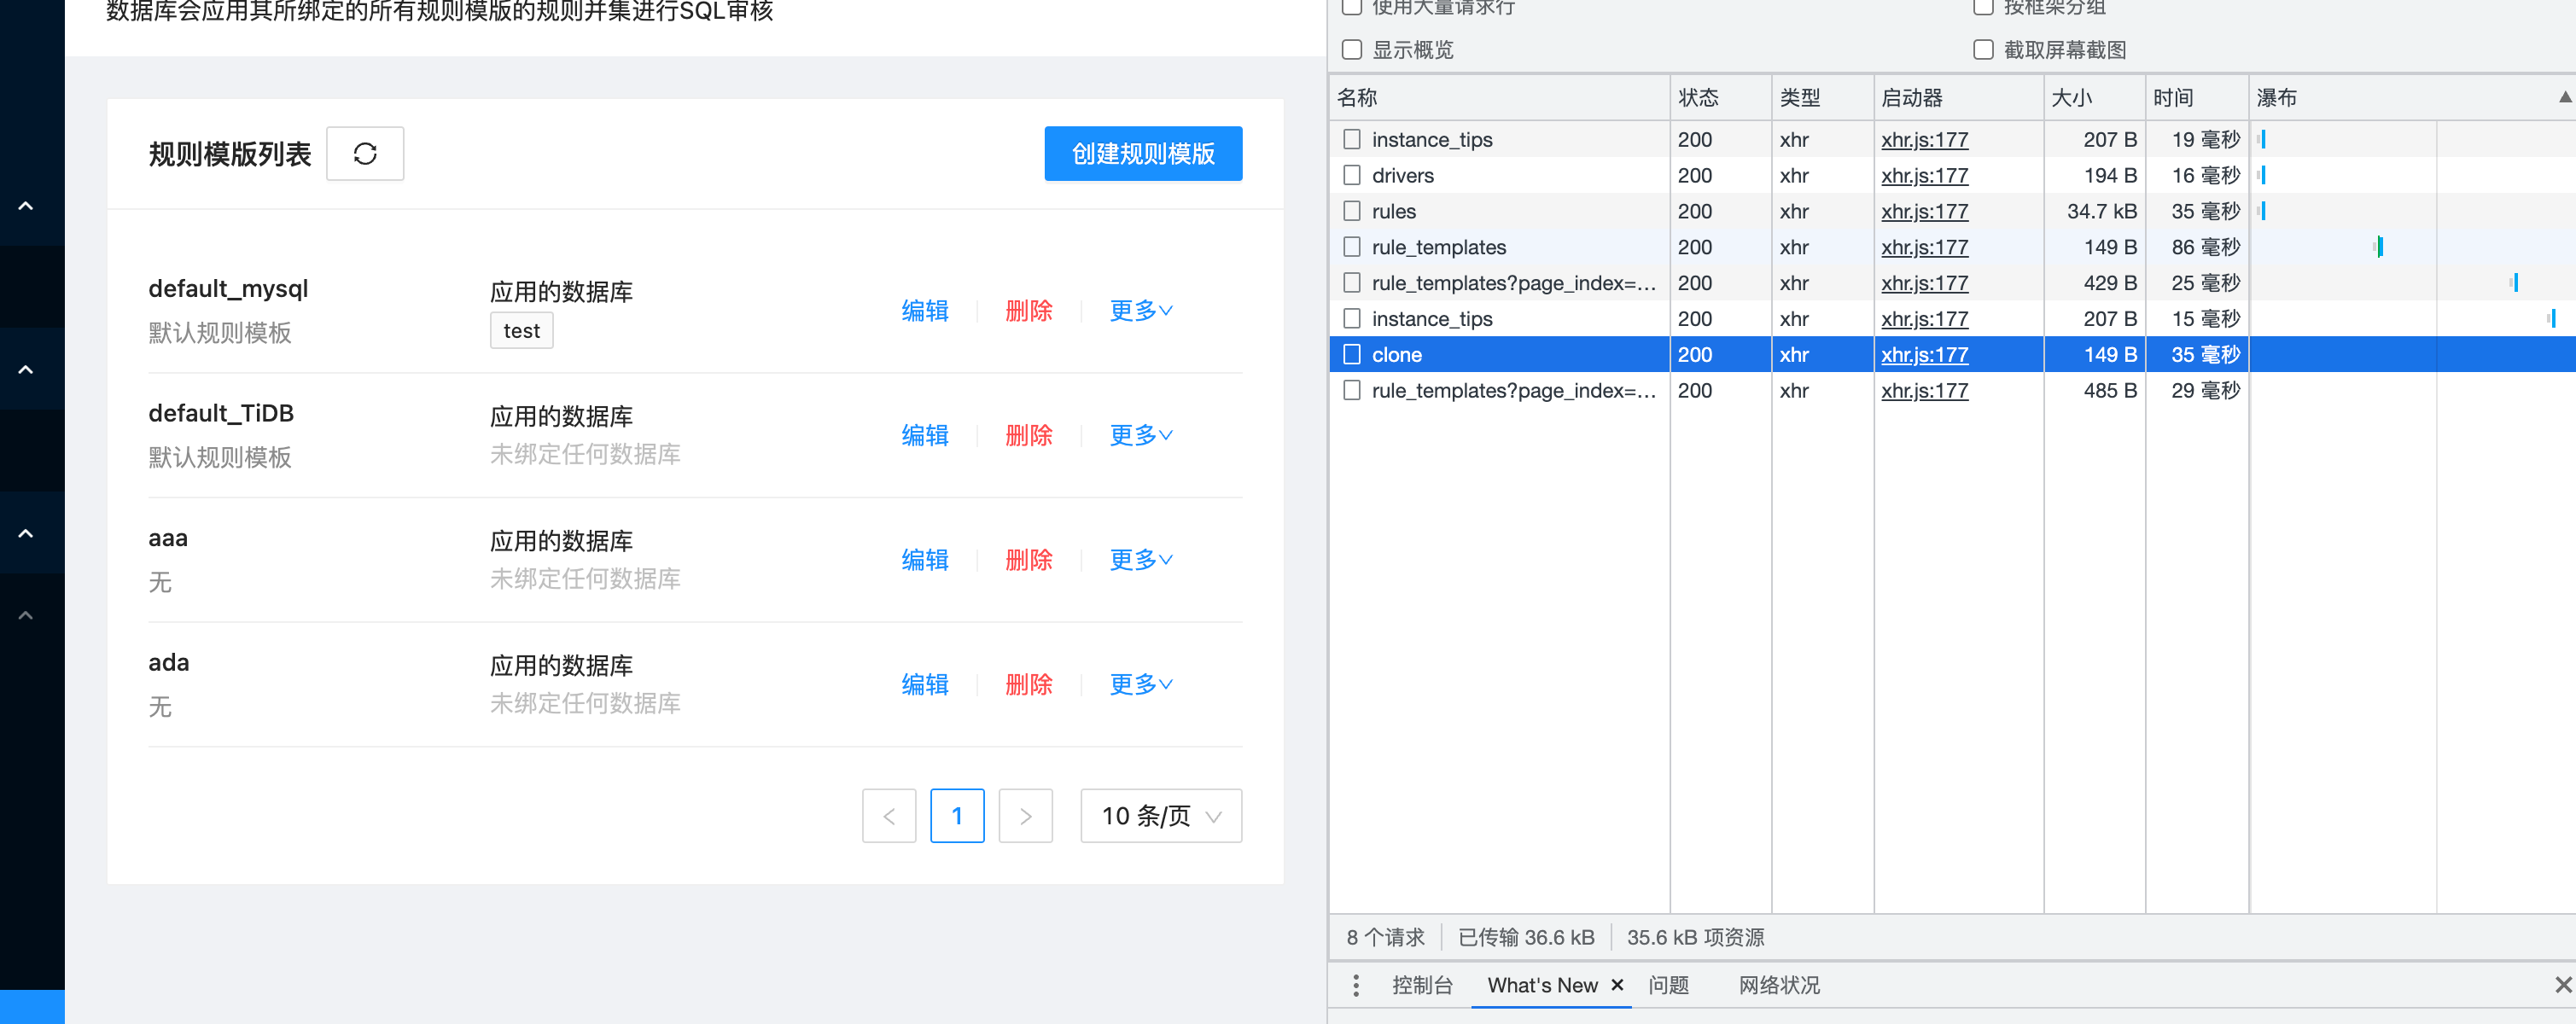Collapse the topmost left sidebar chevron
Viewport: 2576px width, 1024px height.
pos(23,204)
